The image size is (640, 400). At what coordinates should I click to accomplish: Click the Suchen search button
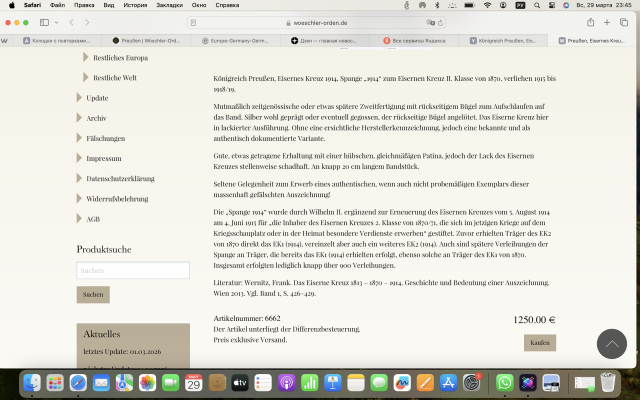[93, 295]
